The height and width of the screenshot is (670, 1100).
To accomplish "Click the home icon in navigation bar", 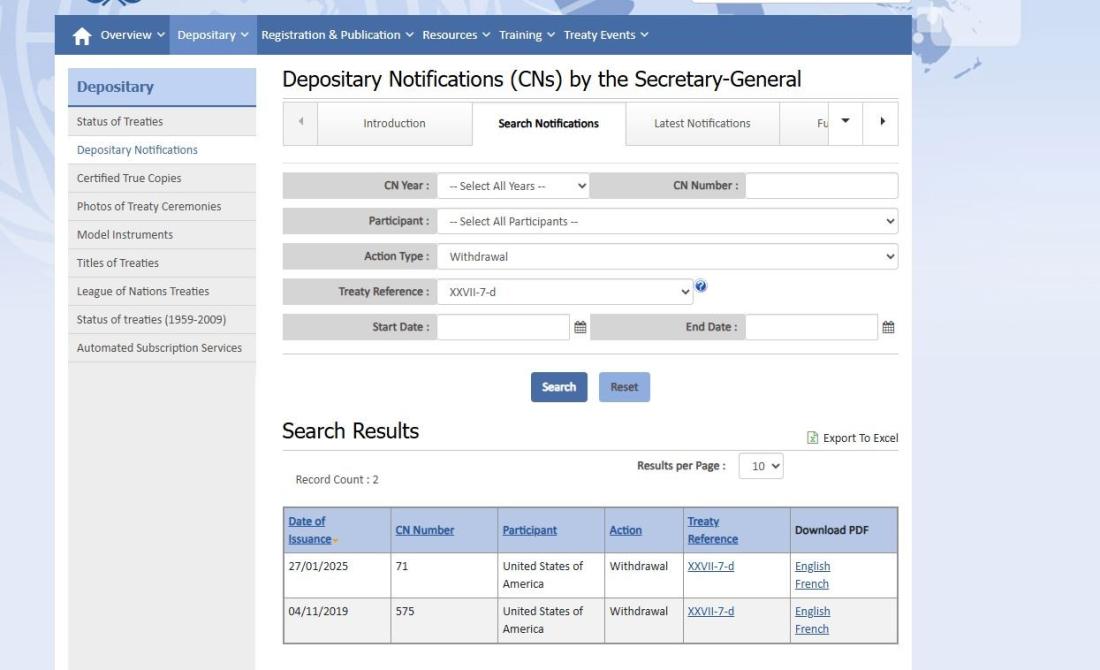I will 83,35.
